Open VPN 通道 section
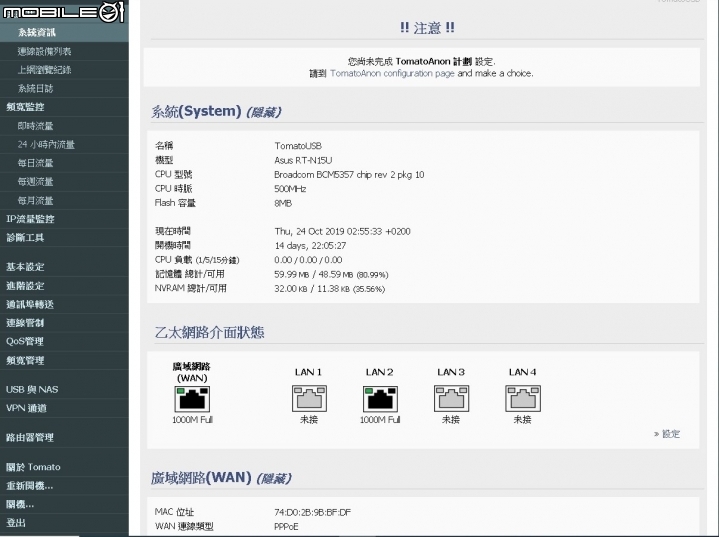The height and width of the screenshot is (537, 719). click(x=26, y=408)
